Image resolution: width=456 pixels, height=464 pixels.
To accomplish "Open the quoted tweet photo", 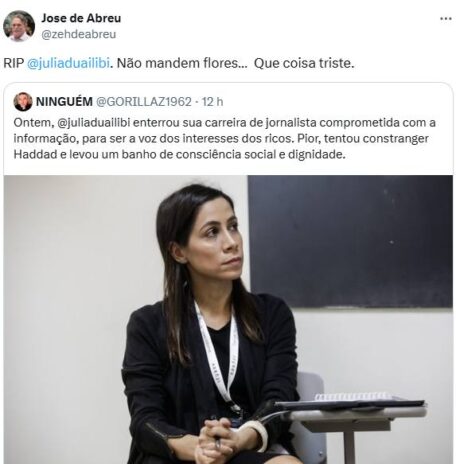I will coord(228,319).
